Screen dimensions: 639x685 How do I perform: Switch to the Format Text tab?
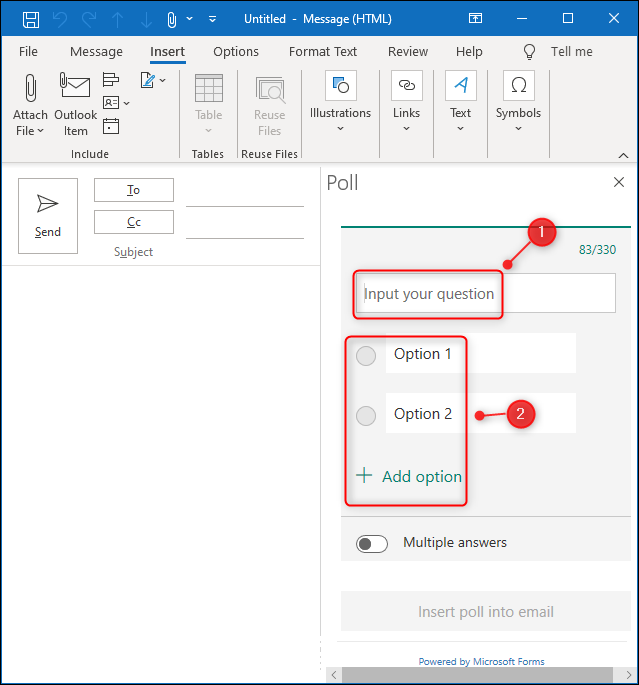click(323, 52)
